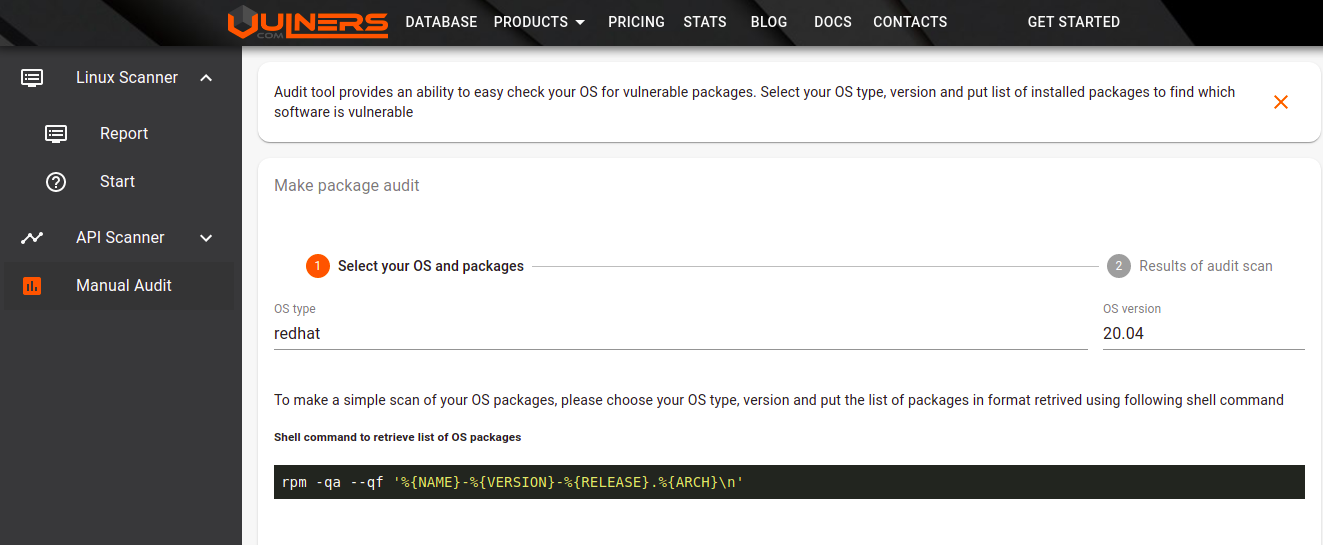The image size is (1323, 545).
Task: Go to the Pricing page
Action: tap(636, 22)
